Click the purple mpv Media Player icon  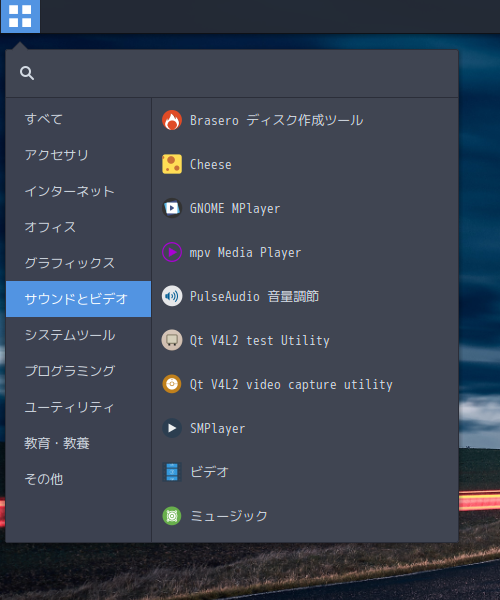pyautogui.click(x=172, y=252)
